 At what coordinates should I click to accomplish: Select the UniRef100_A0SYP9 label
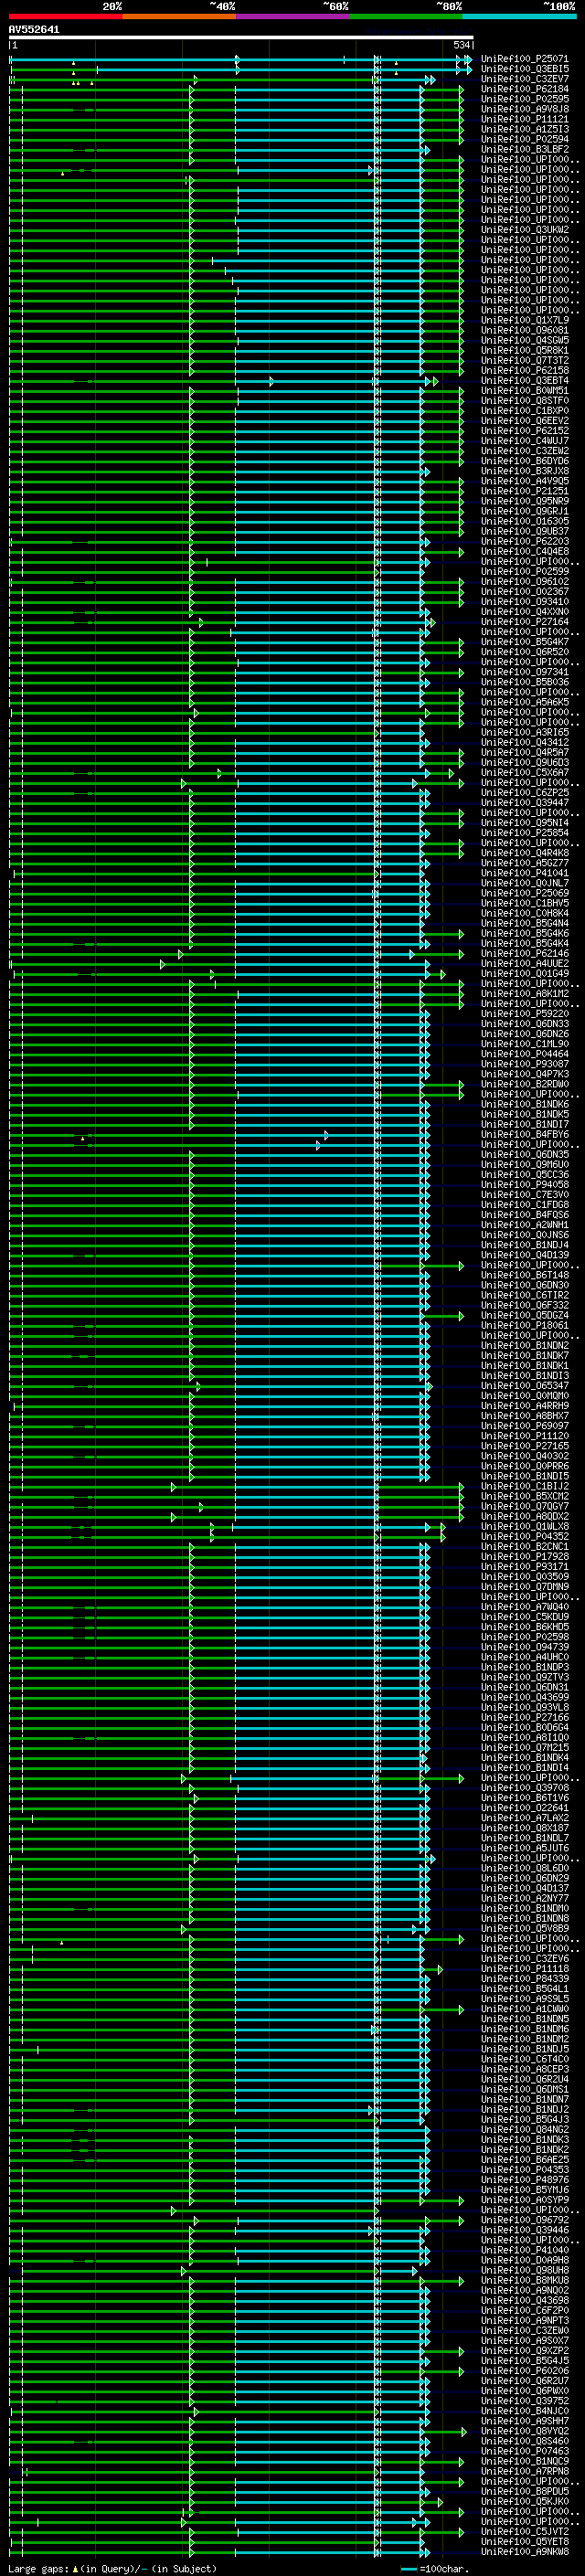click(x=524, y=2200)
